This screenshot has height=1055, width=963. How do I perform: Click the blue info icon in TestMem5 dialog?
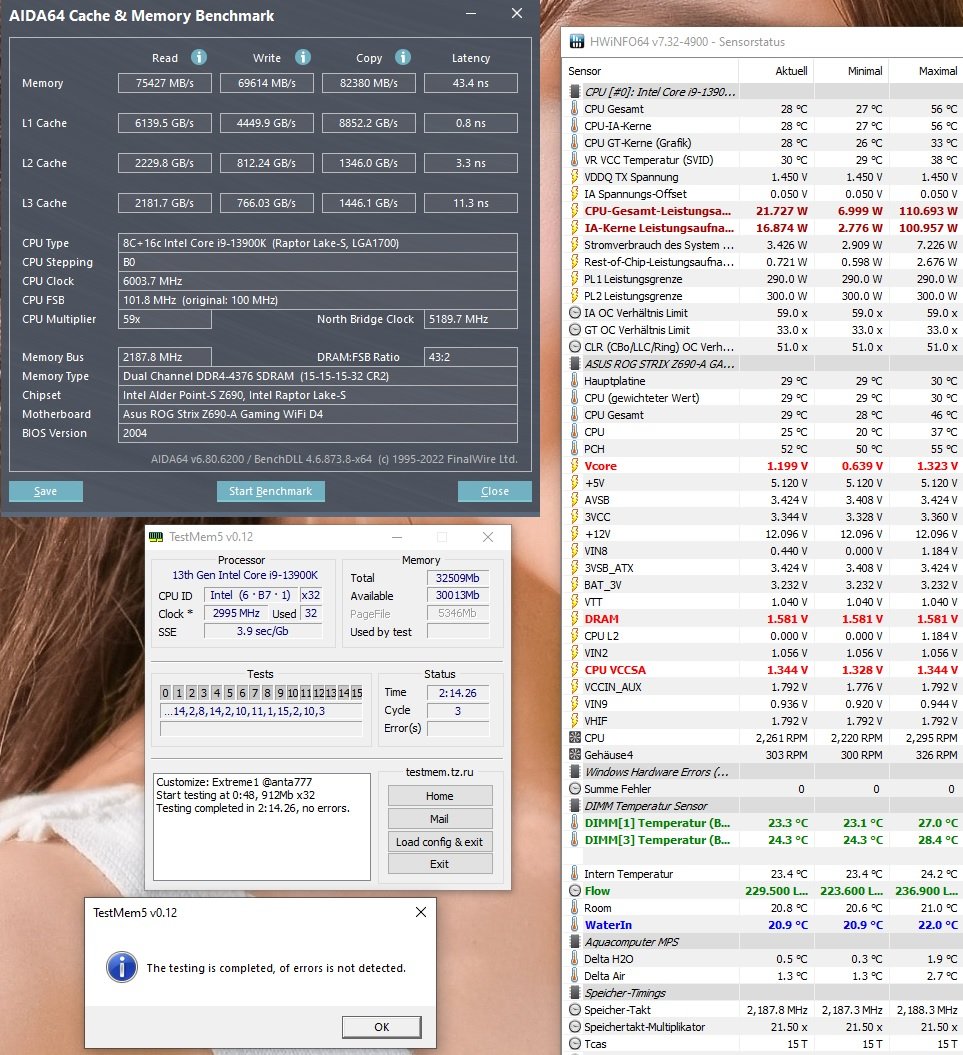pyautogui.click(x=122, y=968)
